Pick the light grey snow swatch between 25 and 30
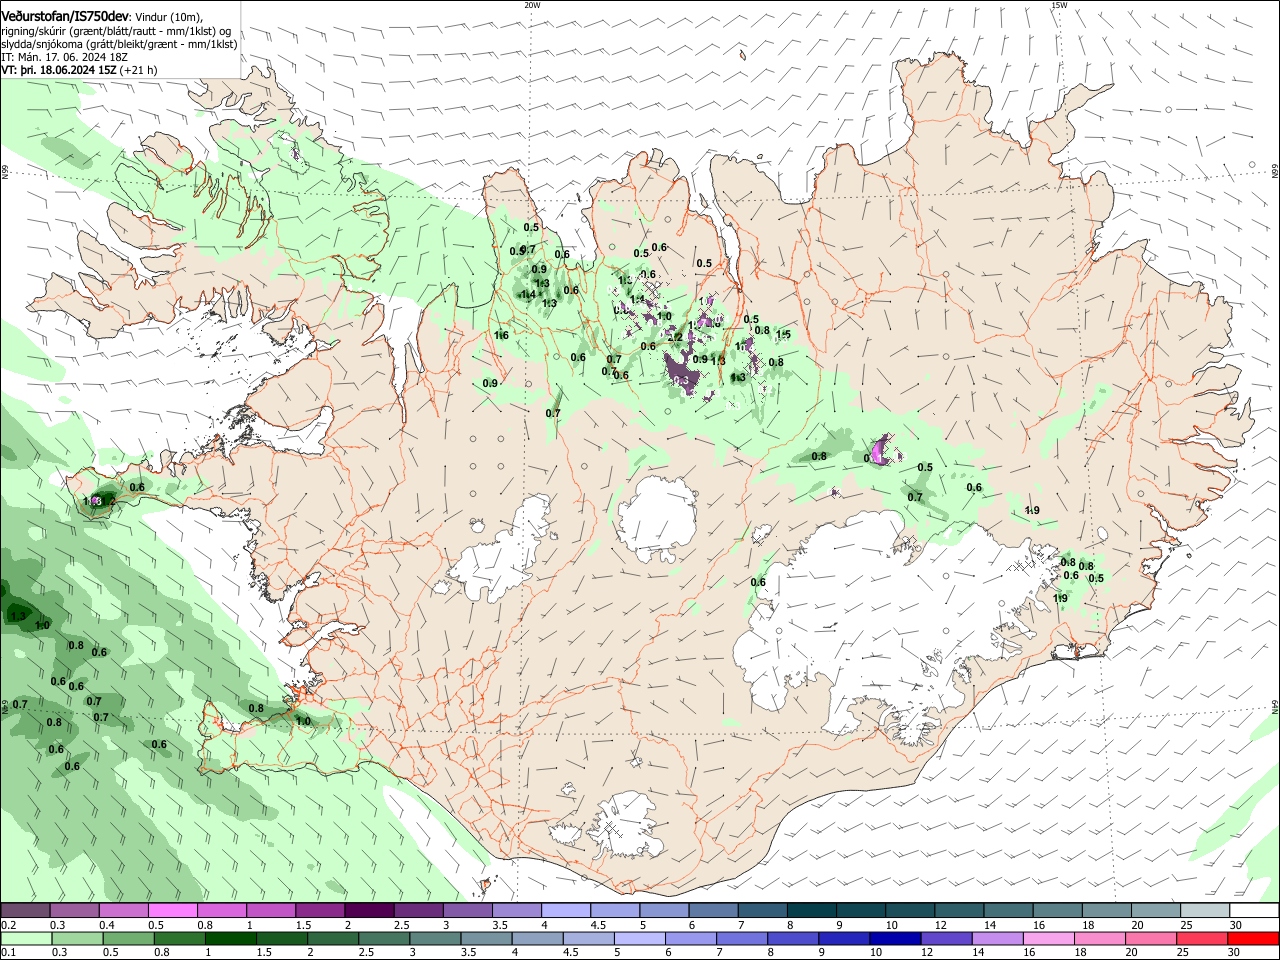The width and height of the screenshot is (1280, 960). pyautogui.click(x=1205, y=911)
